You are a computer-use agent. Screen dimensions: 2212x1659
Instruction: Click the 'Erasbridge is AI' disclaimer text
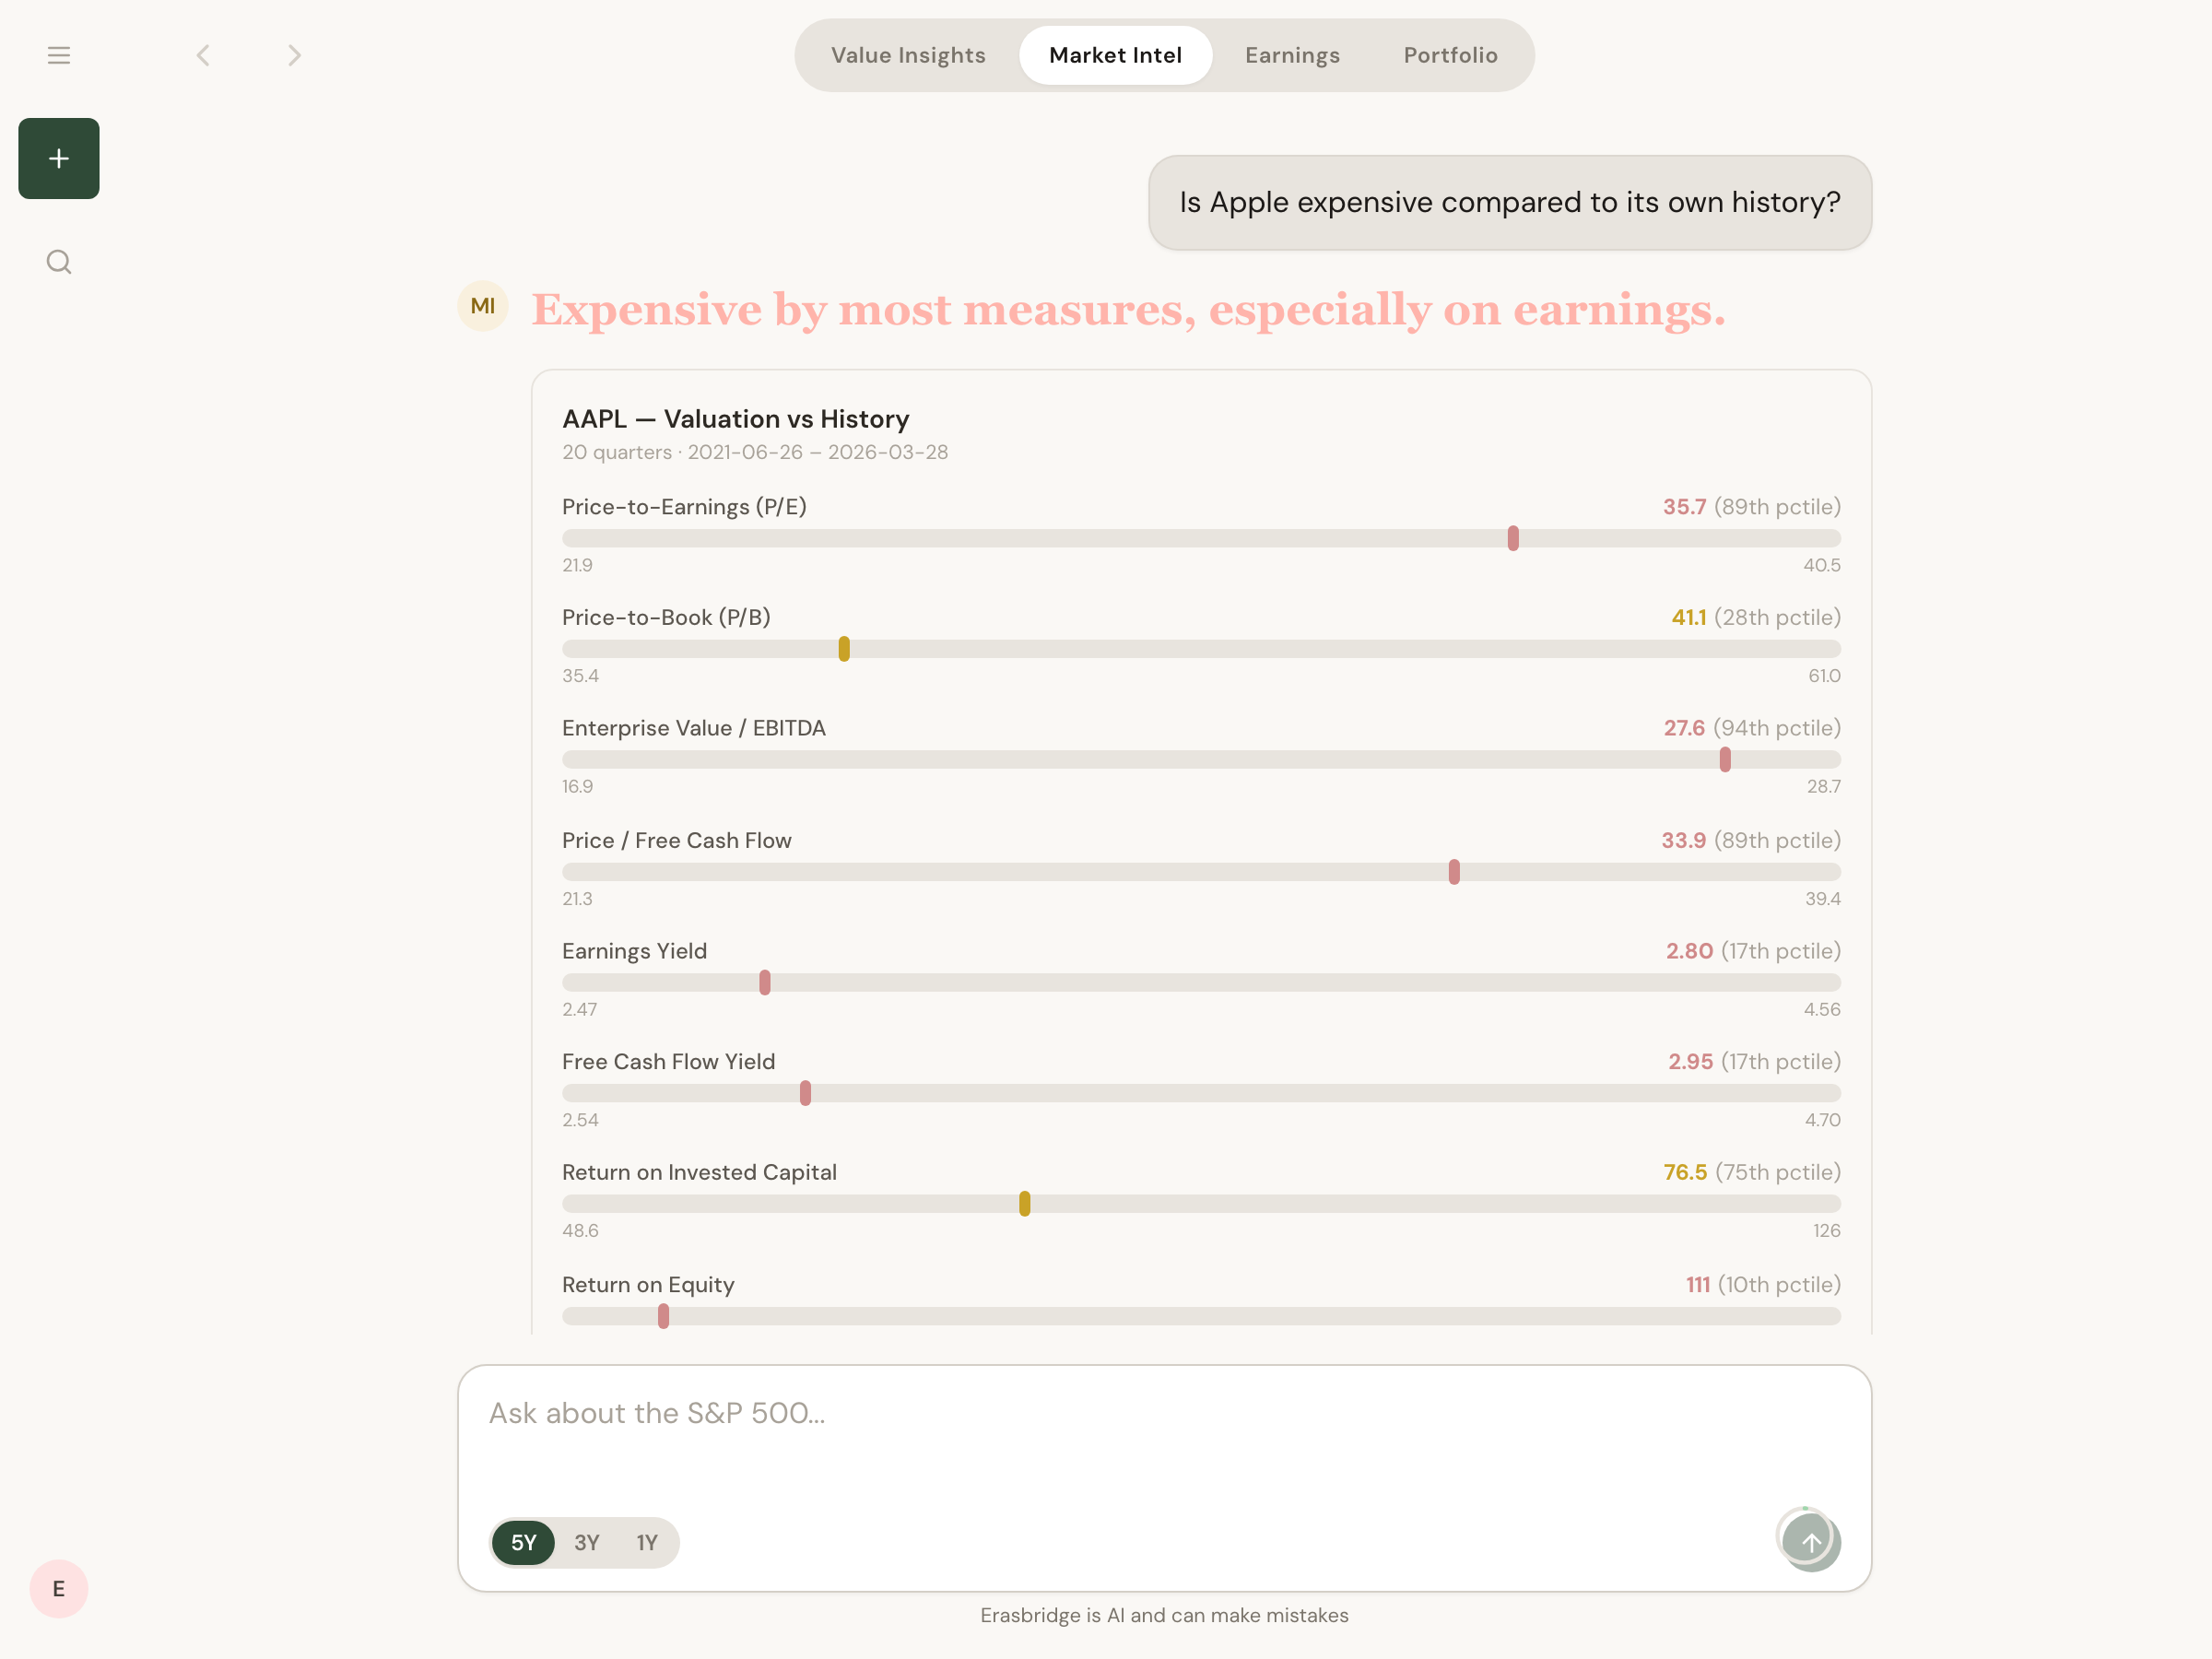[x=1164, y=1615]
